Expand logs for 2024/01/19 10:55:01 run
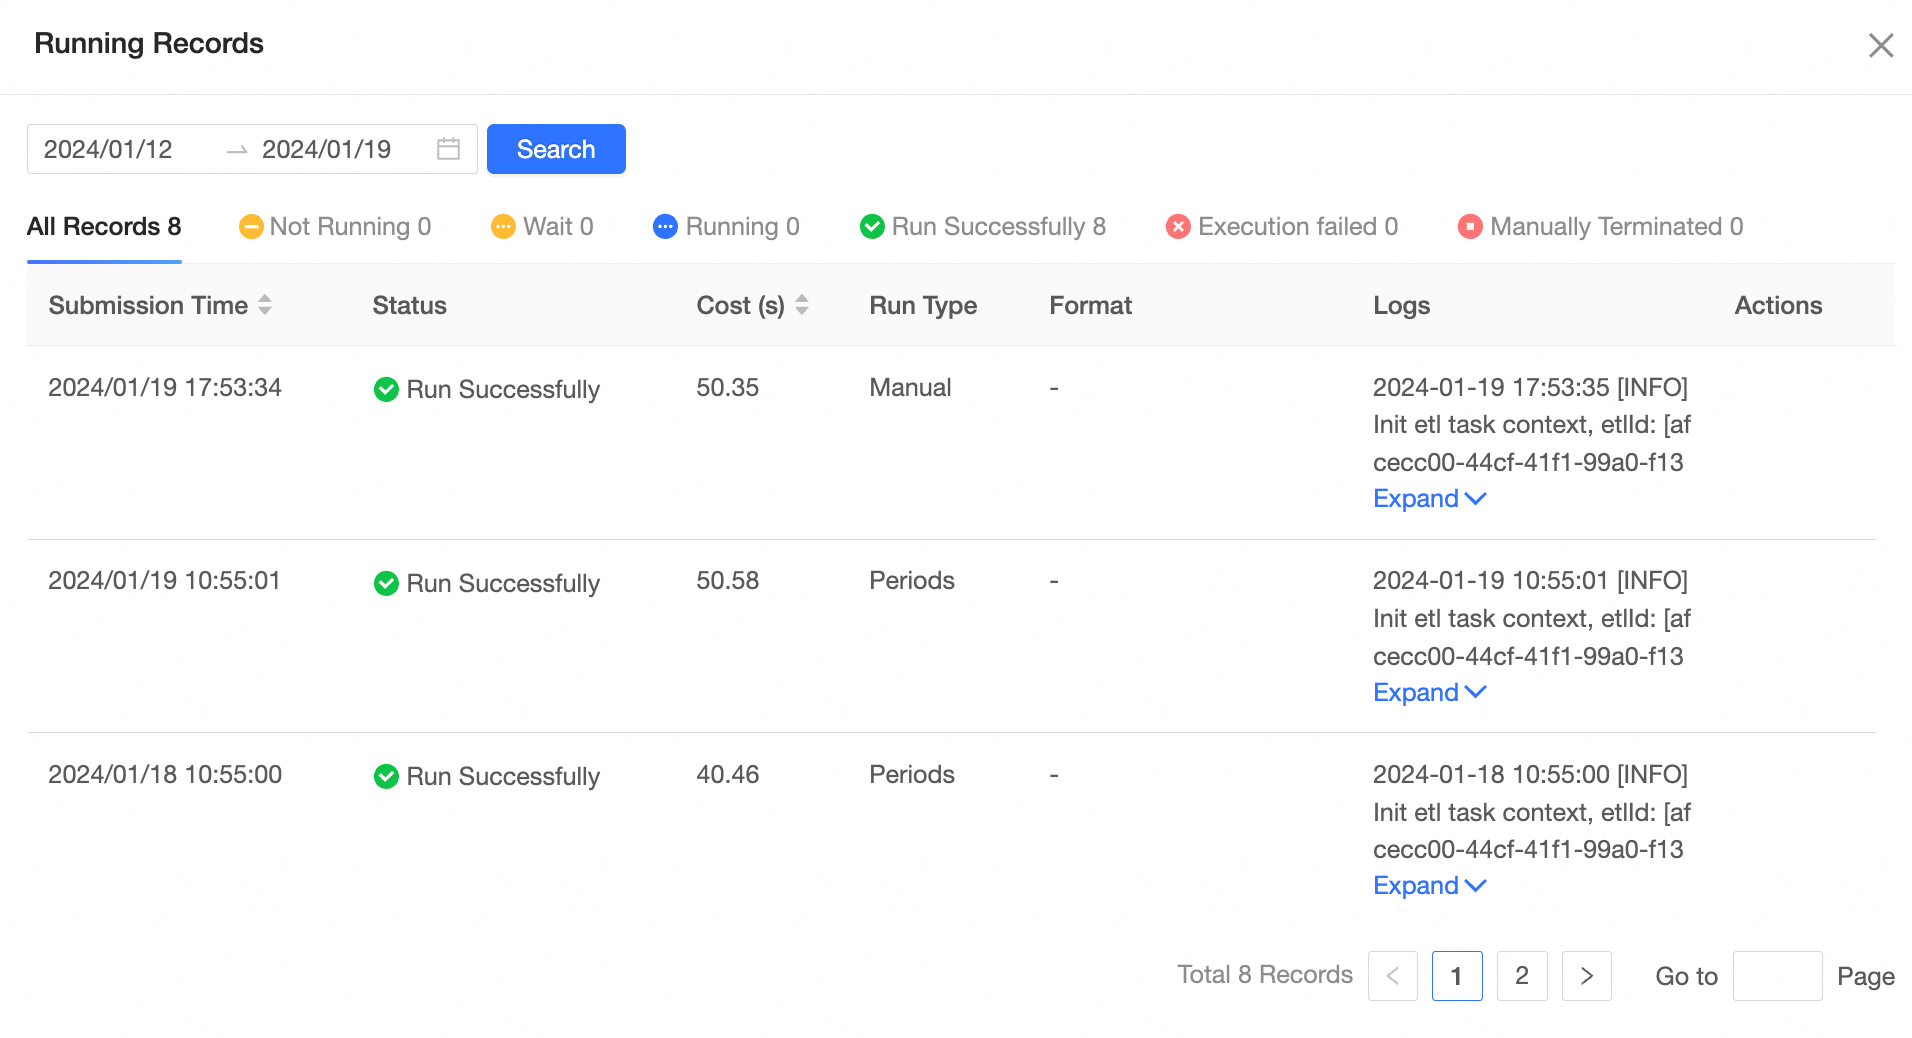 point(1429,692)
